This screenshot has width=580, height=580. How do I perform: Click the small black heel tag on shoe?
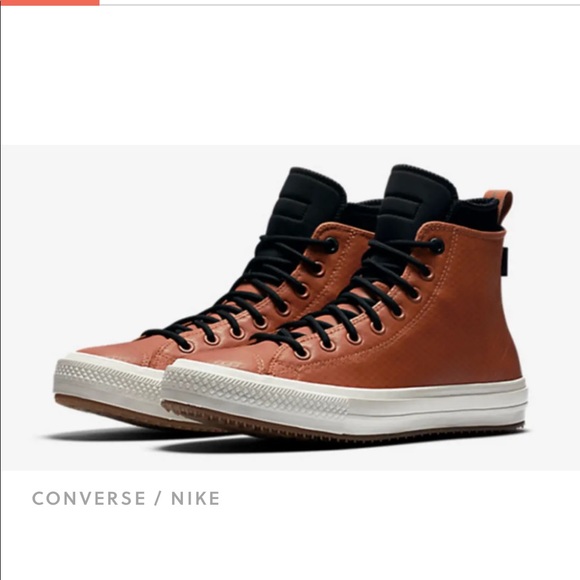pyautogui.click(x=505, y=256)
